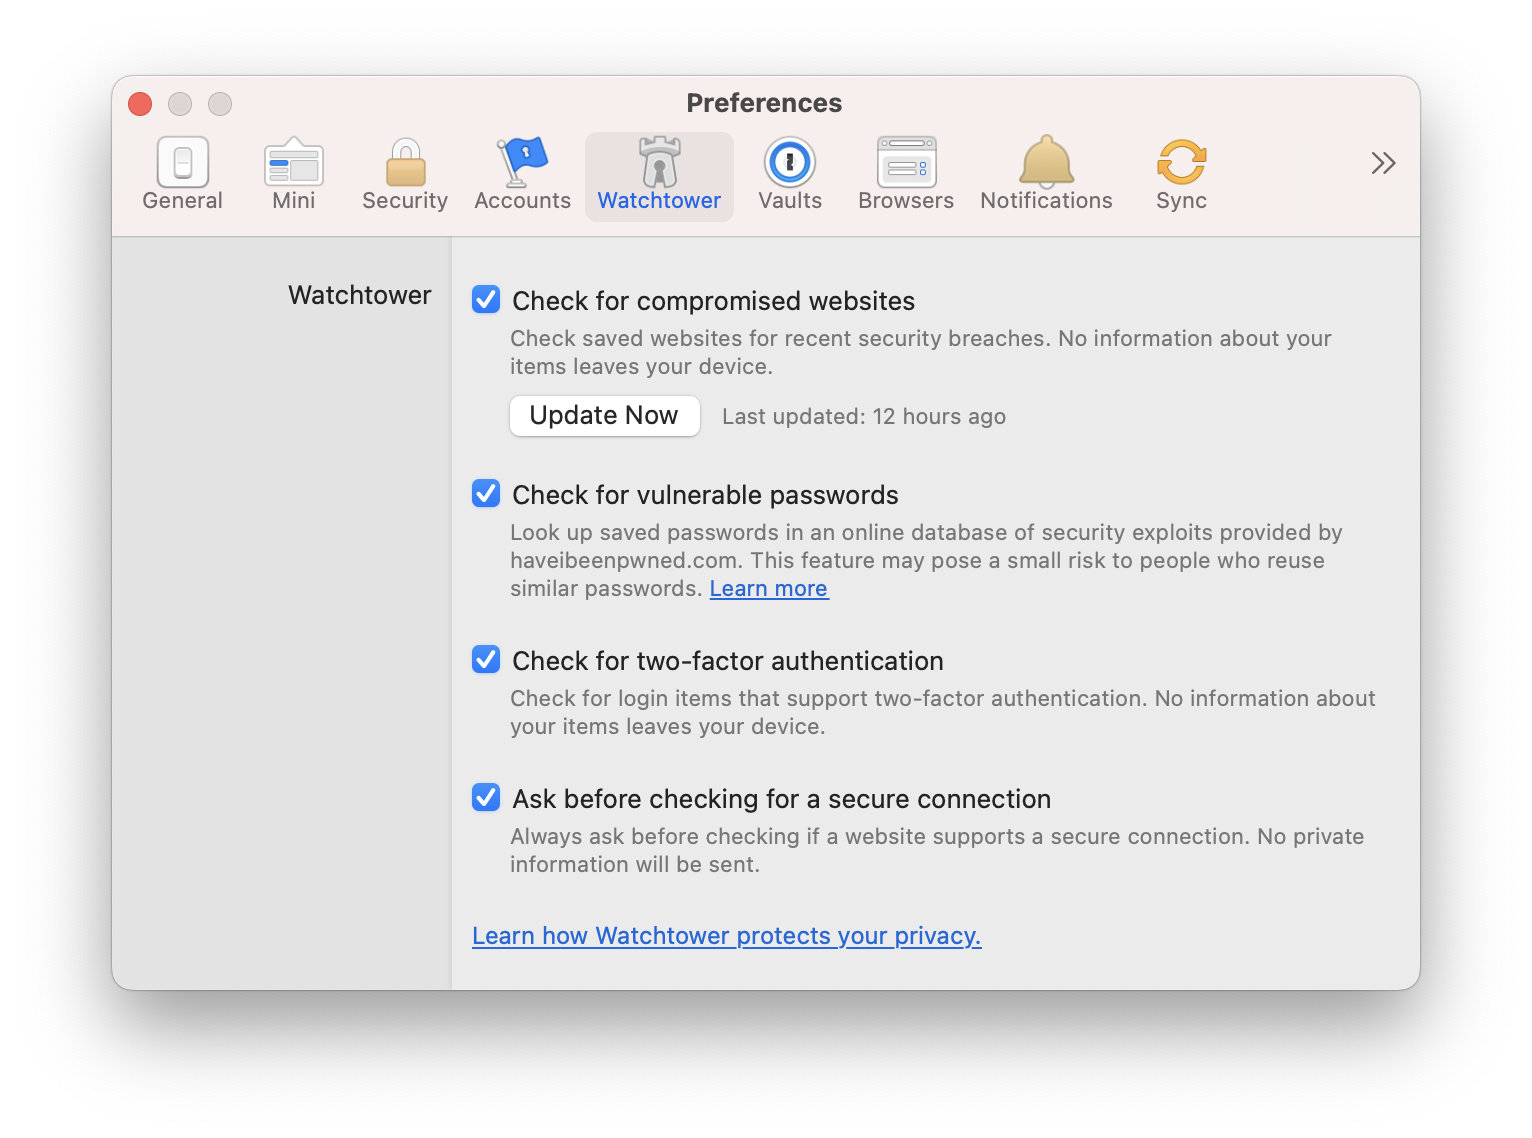Close the Preferences window
The image size is (1532, 1138).
coord(140,104)
